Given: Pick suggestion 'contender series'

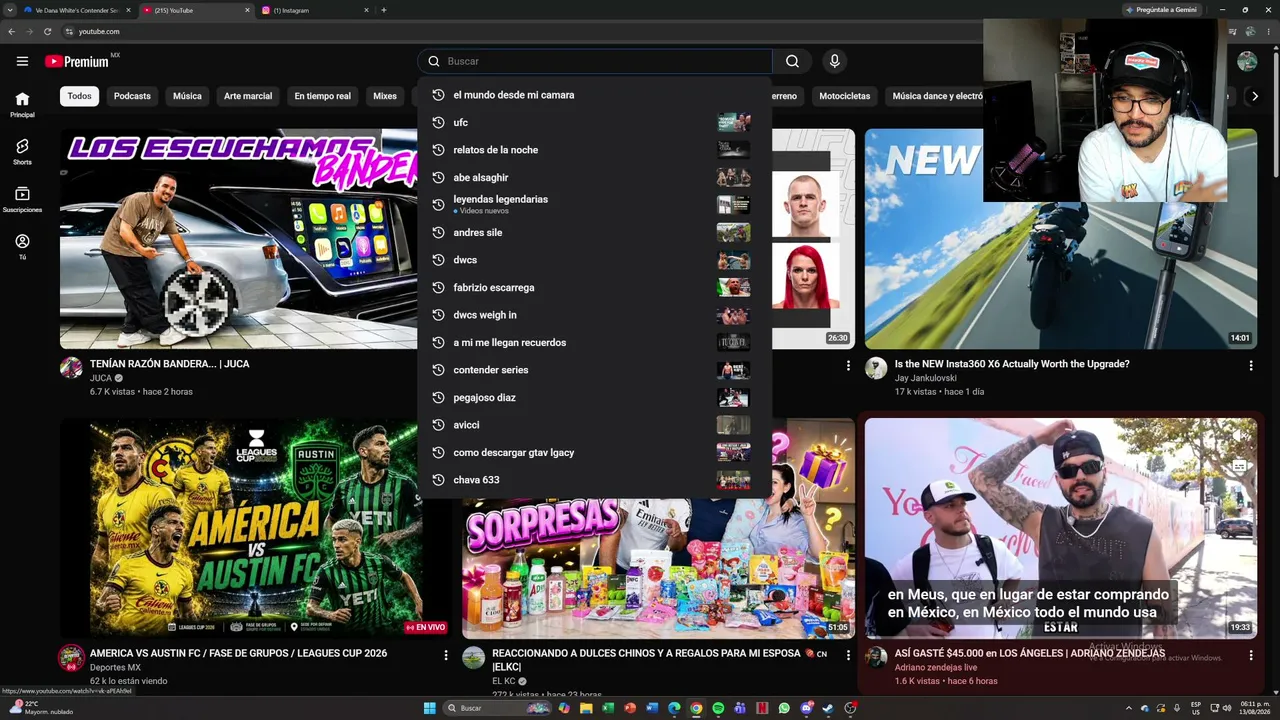Looking at the screenshot, I should [595, 370].
